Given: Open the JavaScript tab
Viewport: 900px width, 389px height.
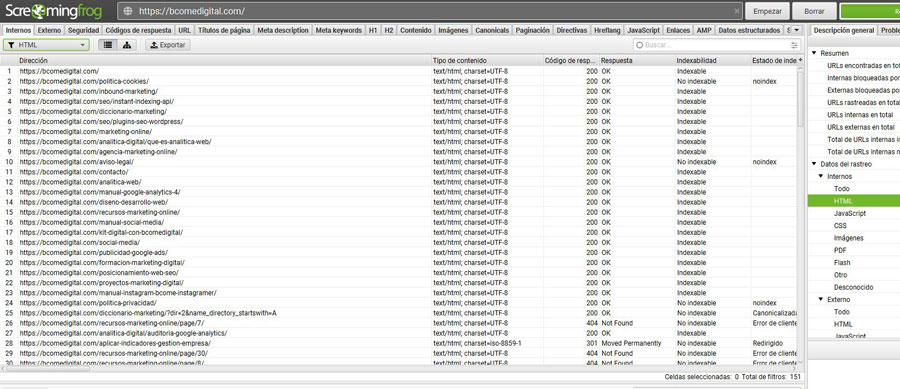Looking at the screenshot, I should pyautogui.click(x=643, y=30).
